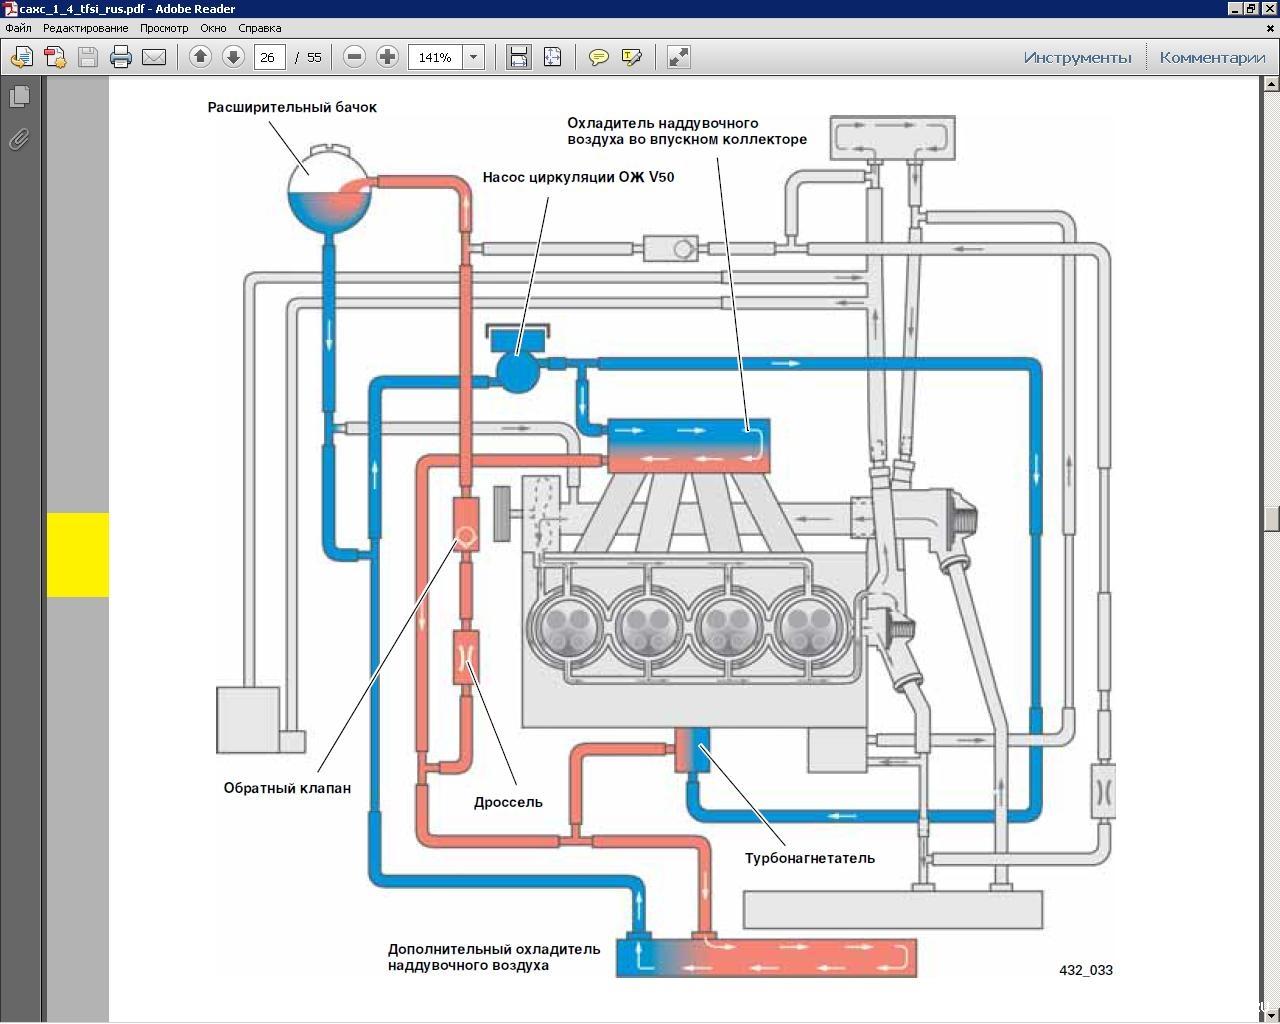Open the Create PDF online icon

click(55, 57)
